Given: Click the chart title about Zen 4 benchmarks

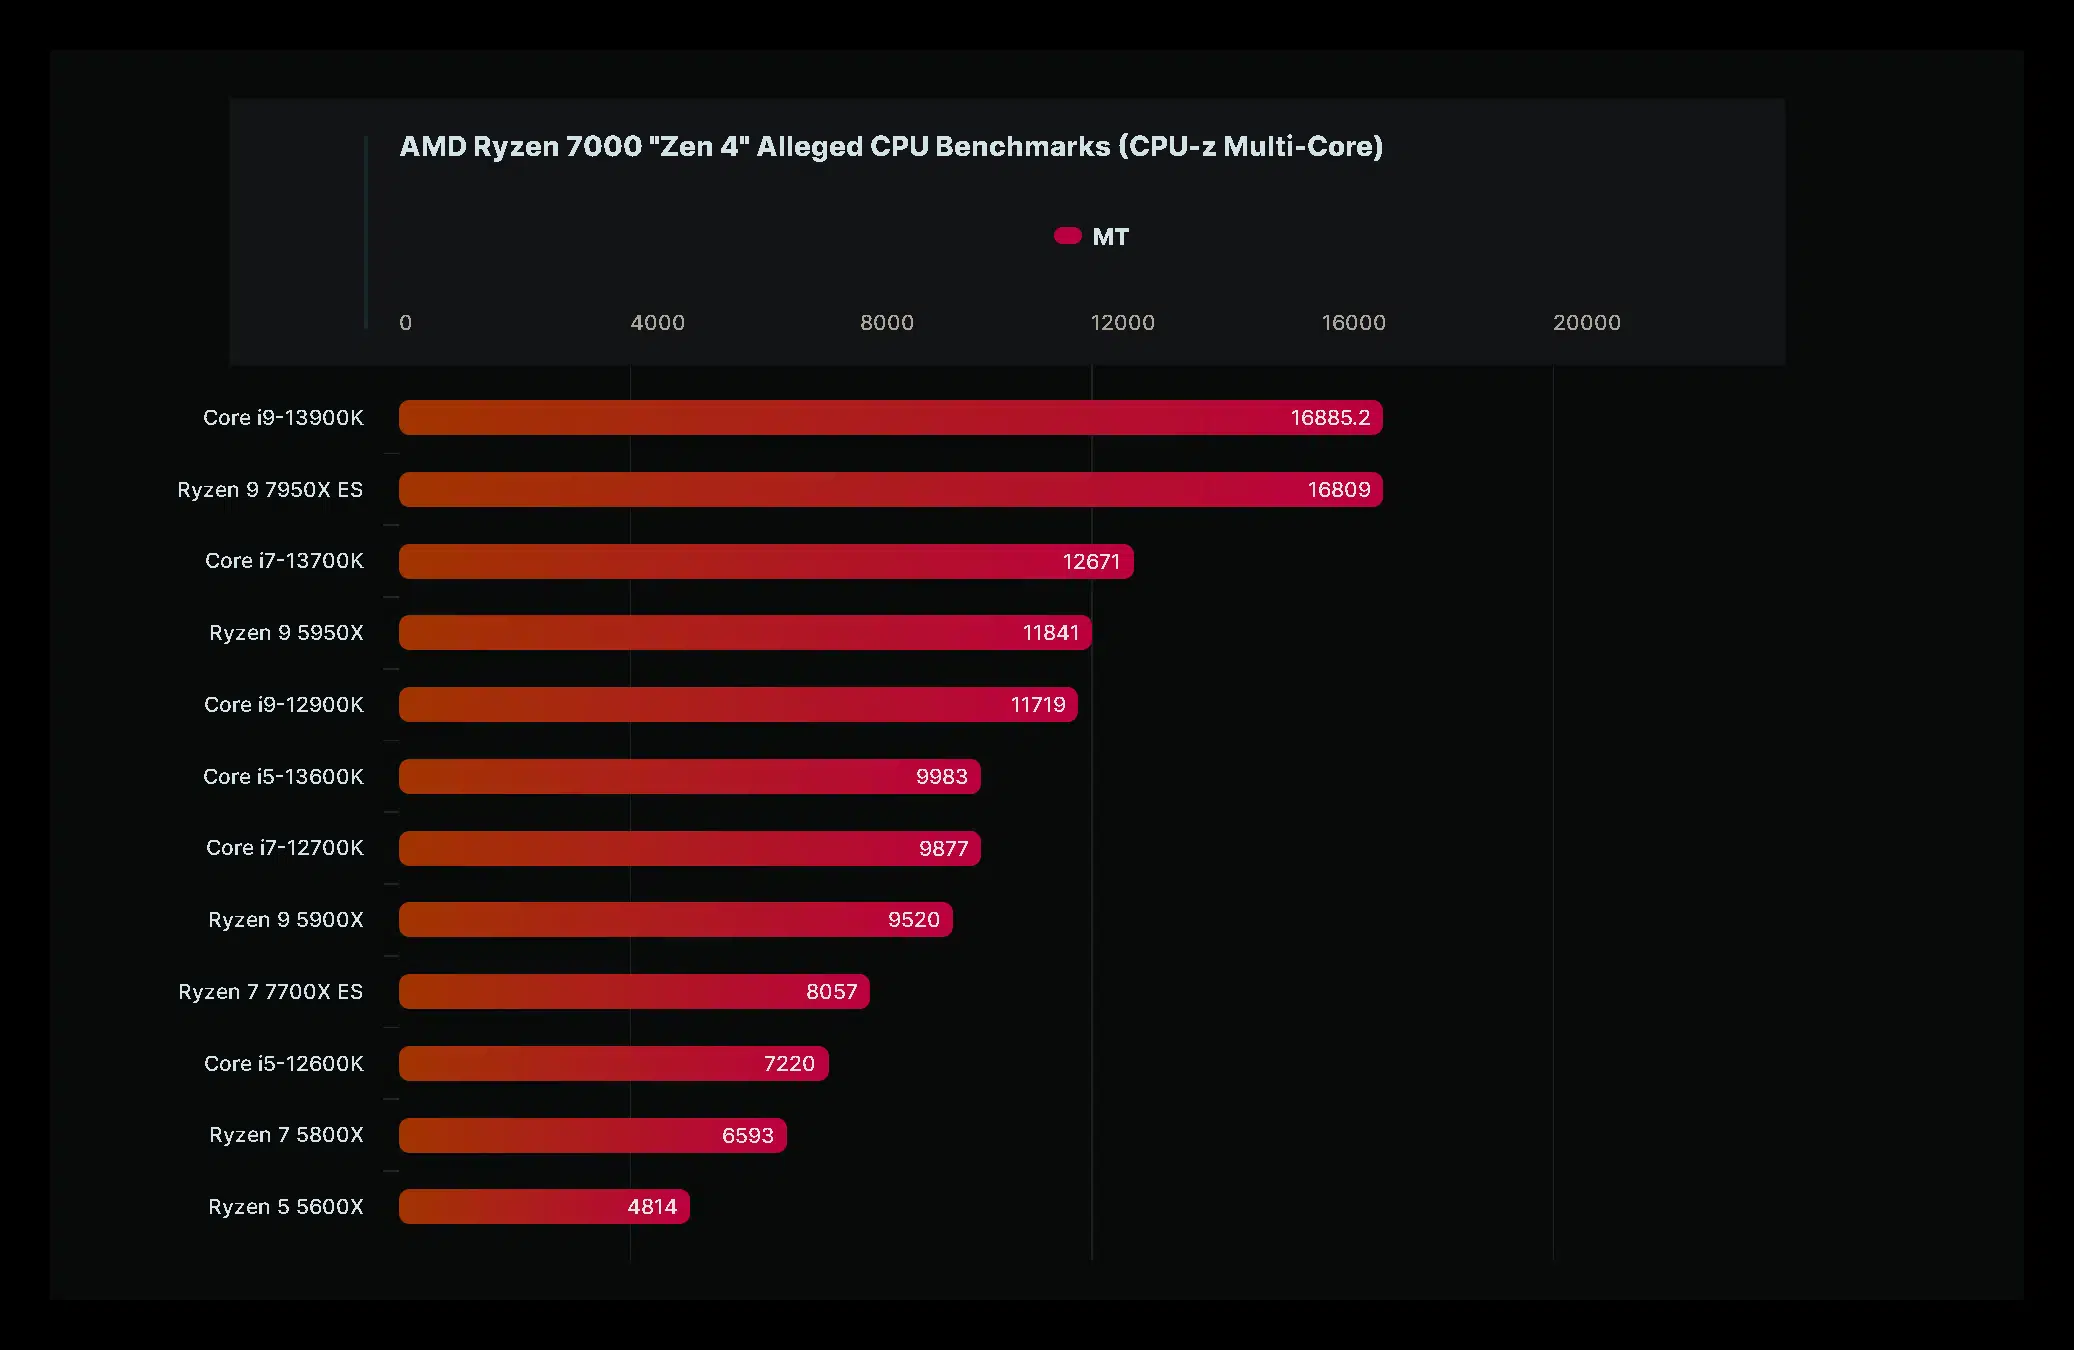Looking at the screenshot, I should [x=891, y=147].
